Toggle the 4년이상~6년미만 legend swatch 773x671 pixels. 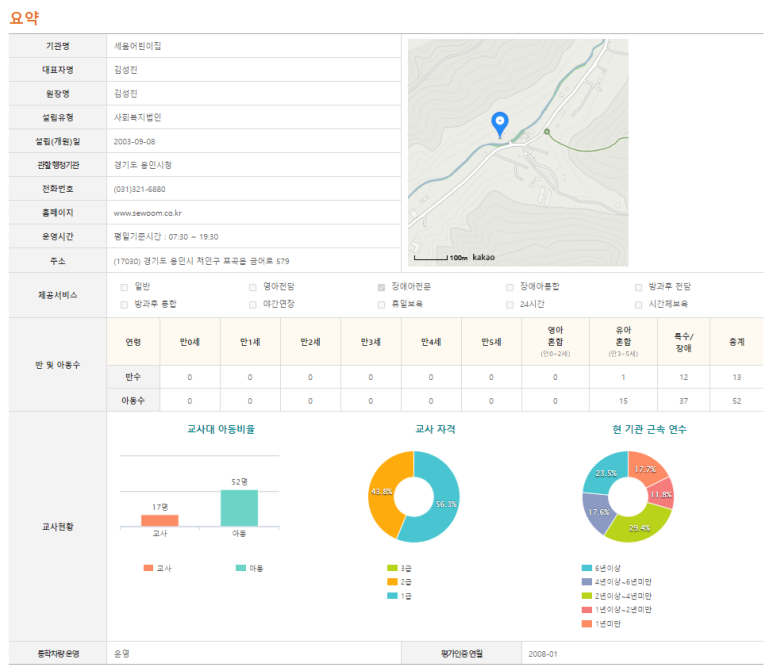[587, 582]
